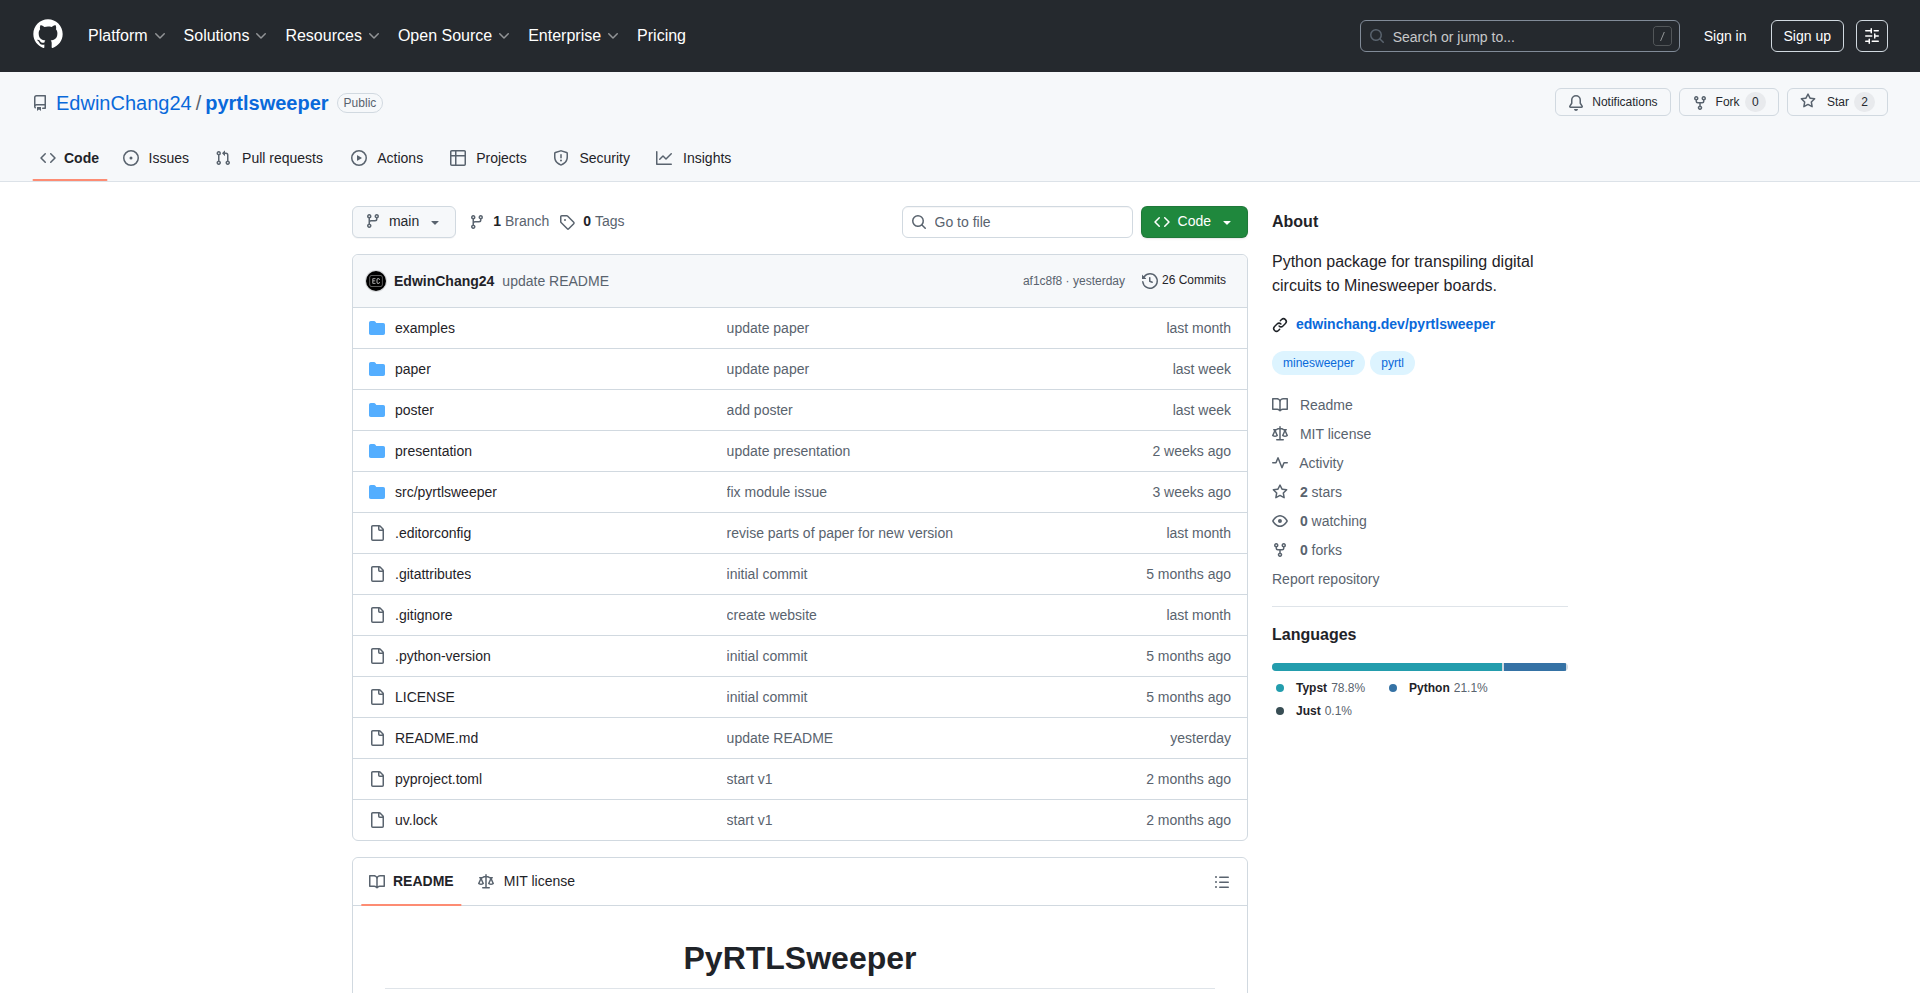Click the LICENSE file icon
This screenshot has height=993, width=1920.
[x=377, y=697]
